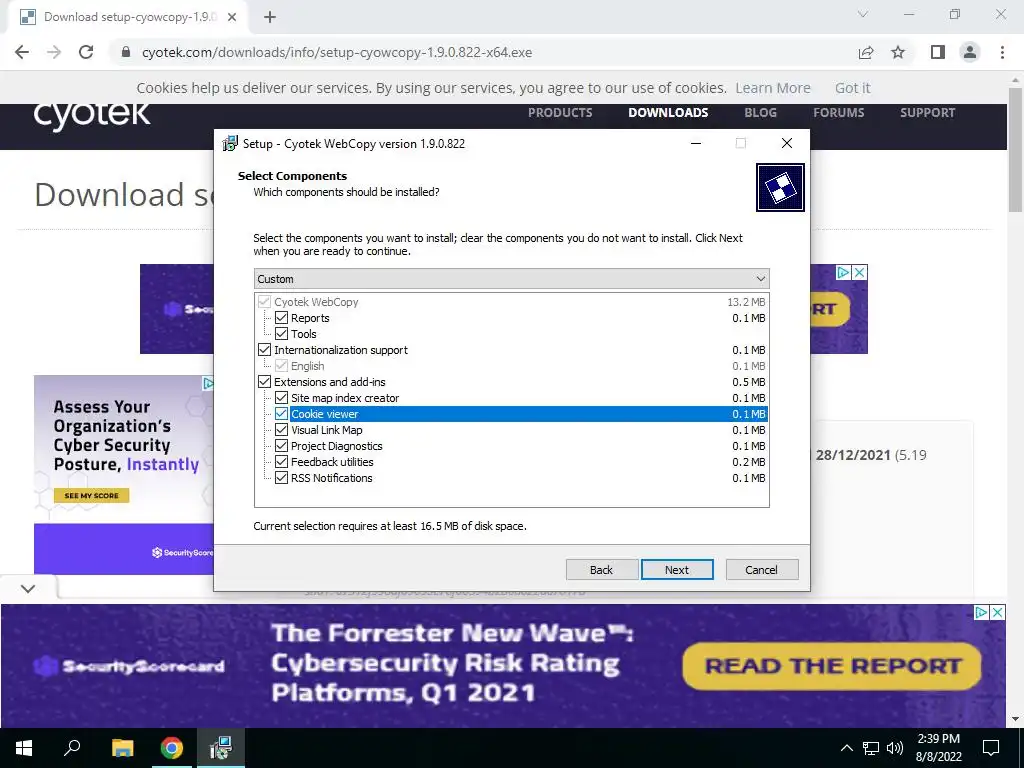Uncheck Project Diagnostics component
Viewport: 1024px width, 768px height.
point(281,446)
